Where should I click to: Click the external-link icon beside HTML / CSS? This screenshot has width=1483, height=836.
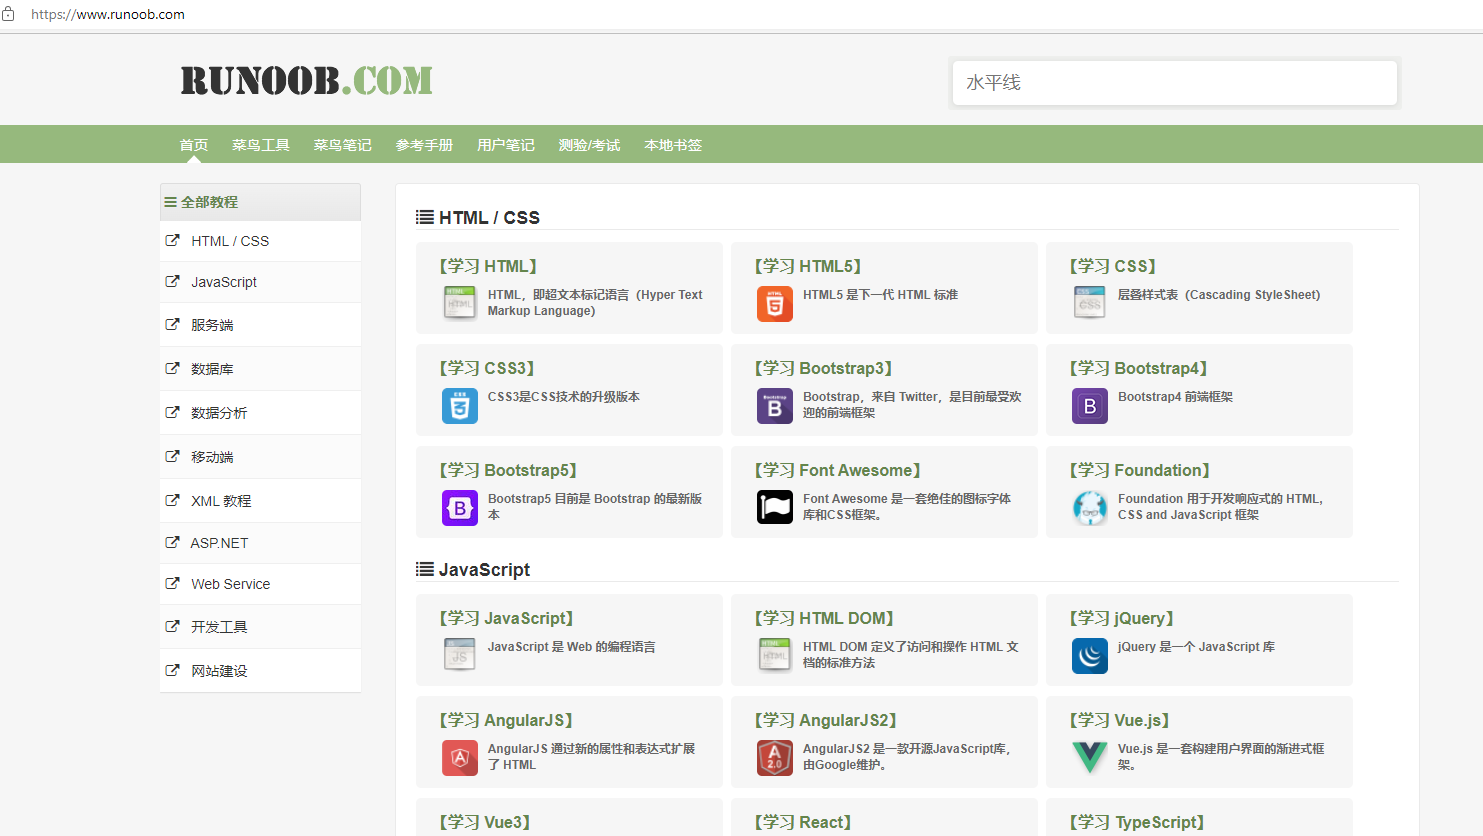coord(172,240)
